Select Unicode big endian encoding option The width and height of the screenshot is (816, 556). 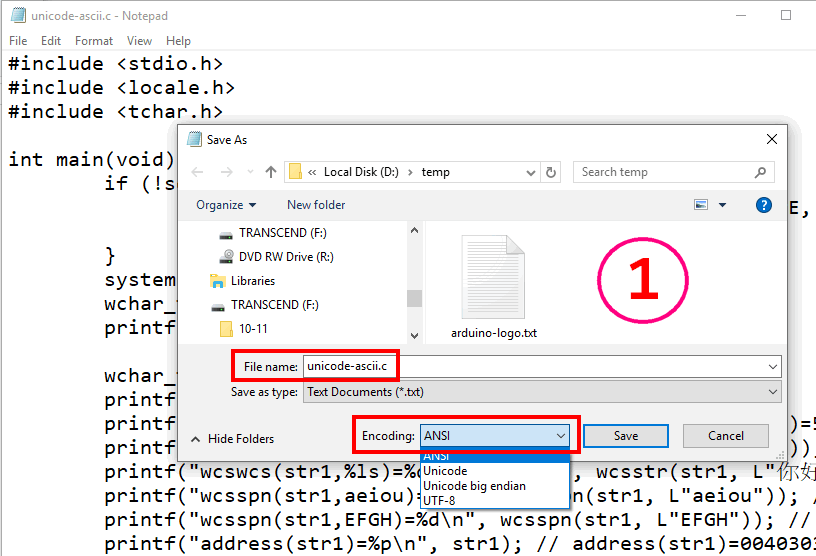pos(474,486)
